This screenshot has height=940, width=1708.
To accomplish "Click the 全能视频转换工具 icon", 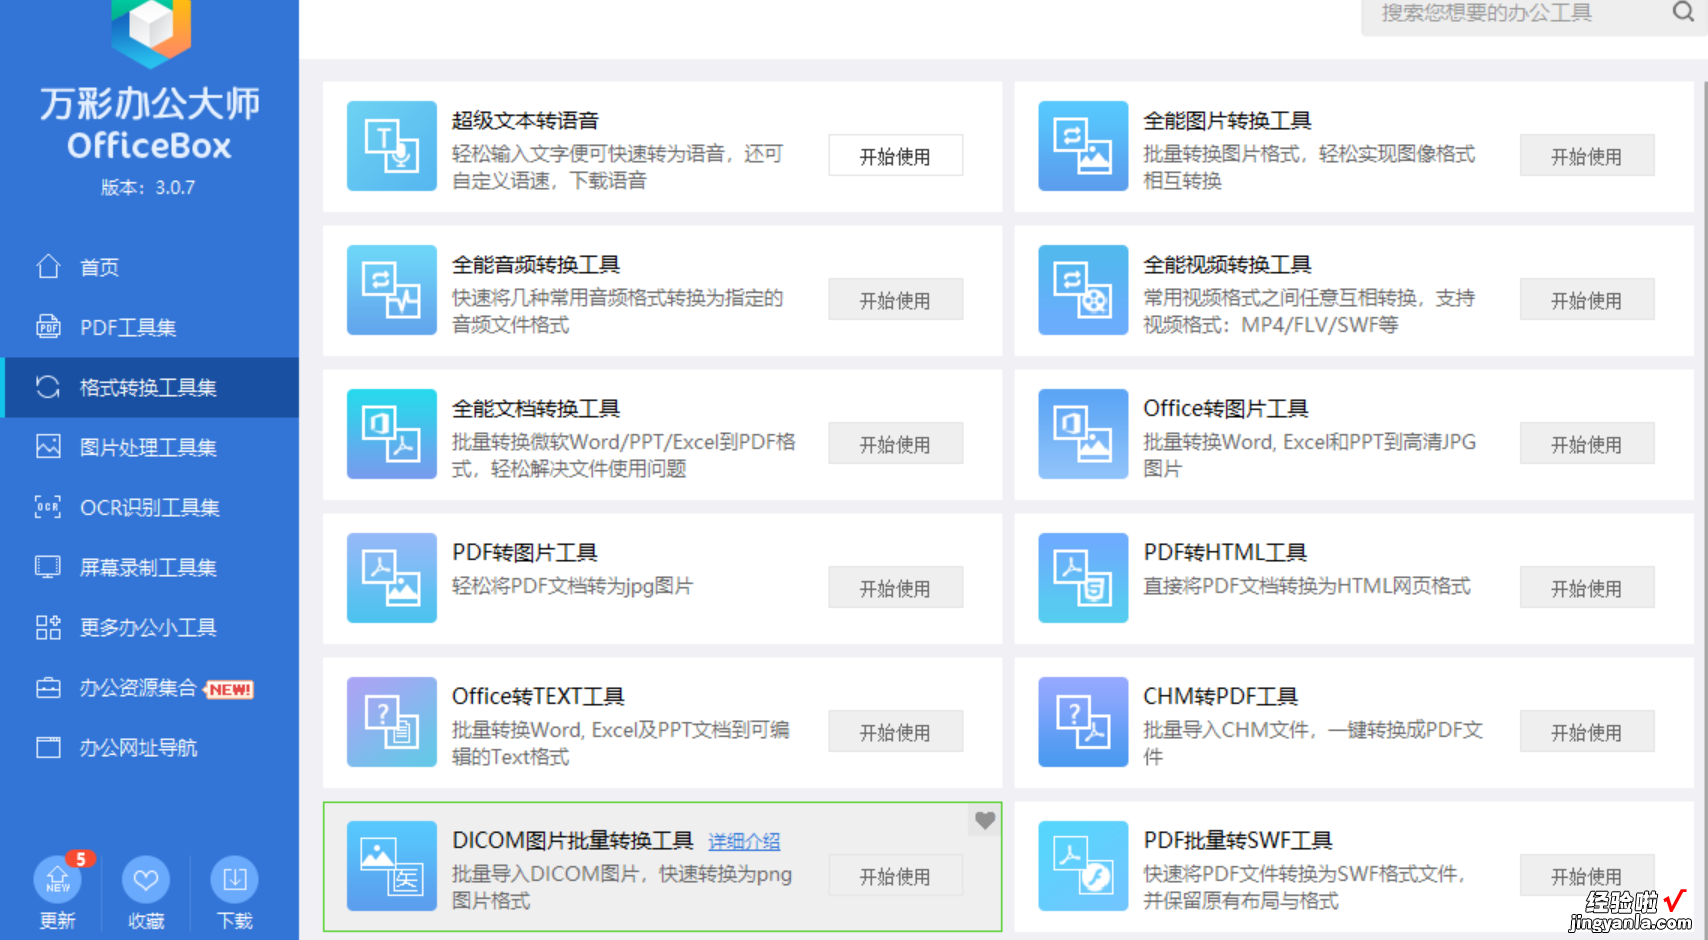I will 1083,290.
